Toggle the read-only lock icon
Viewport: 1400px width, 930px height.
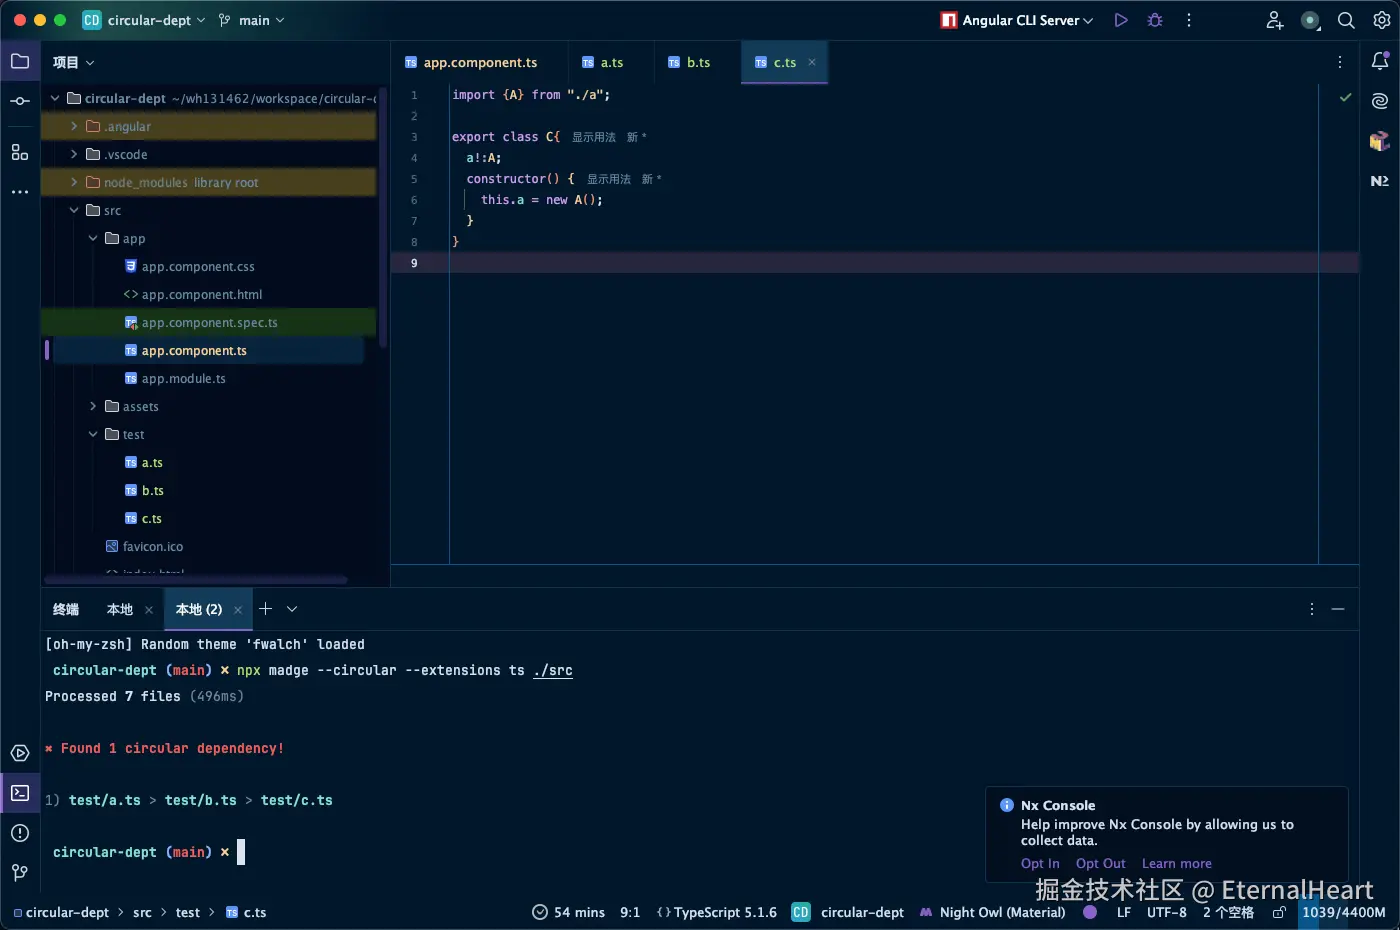point(1278,913)
